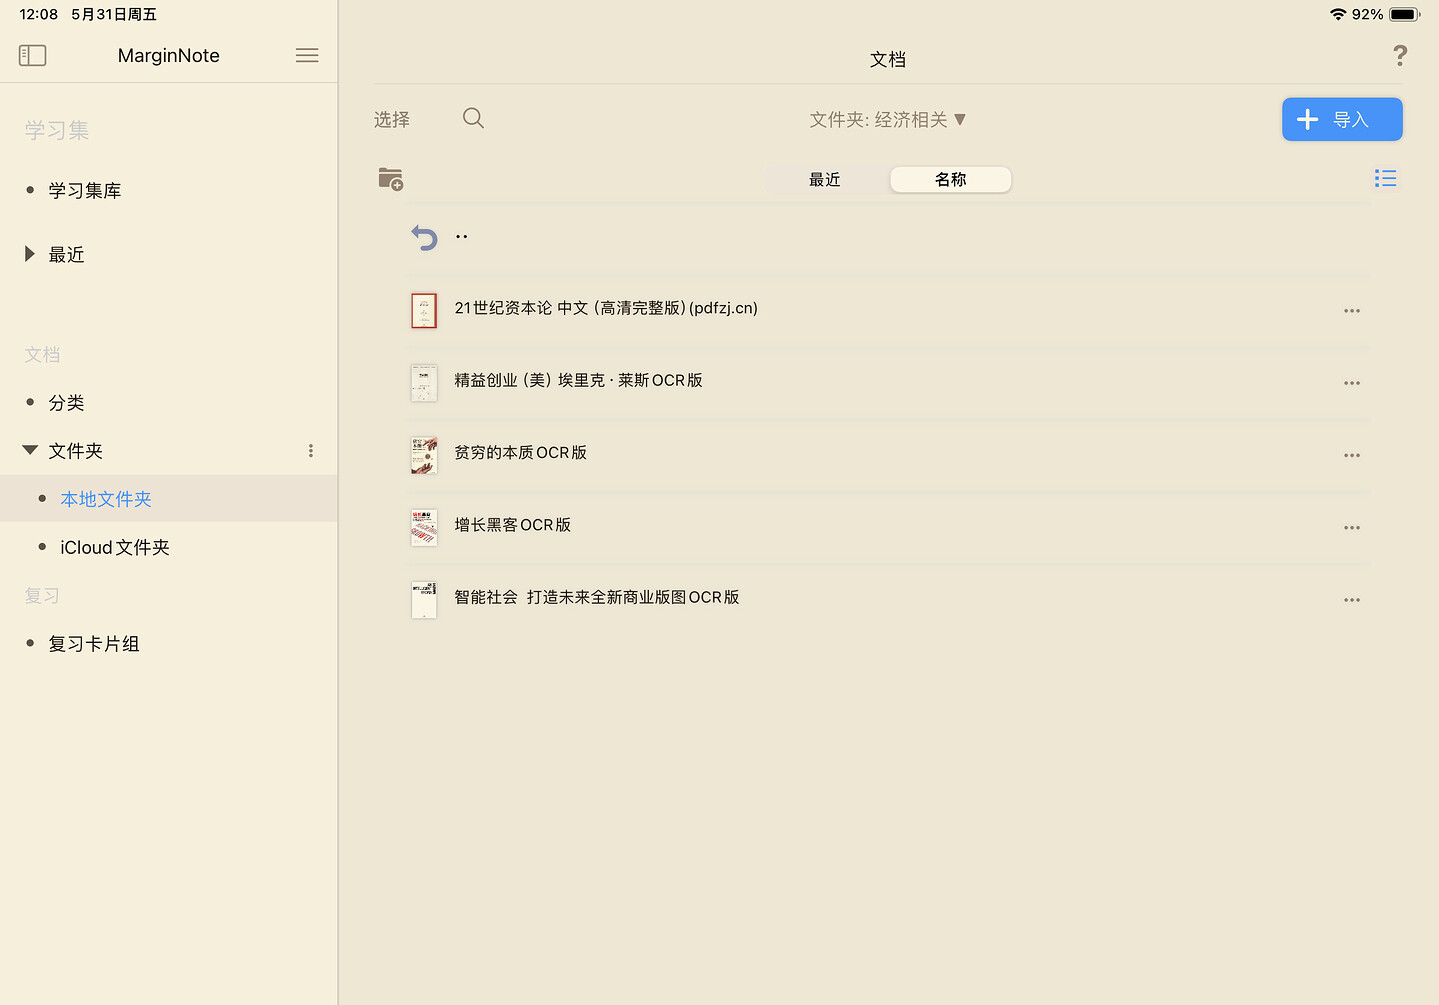Open 智能社会 打造未来全新商业版图OCR版

[597, 597]
